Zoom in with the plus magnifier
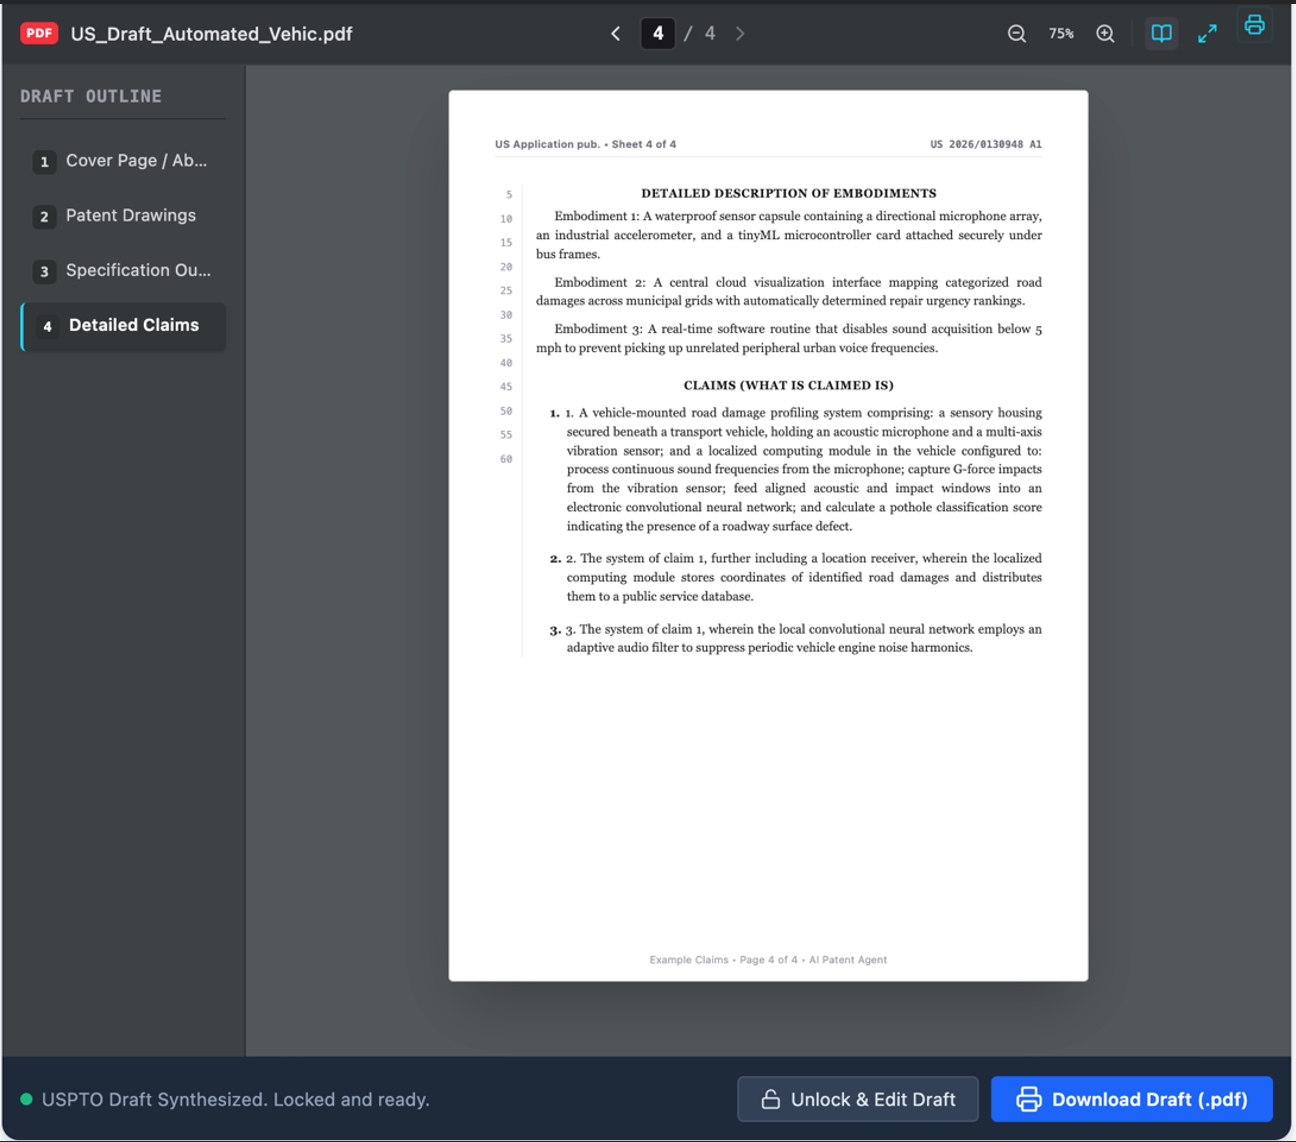Viewport: 1296px width, 1142px height. tap(1105, 33)
